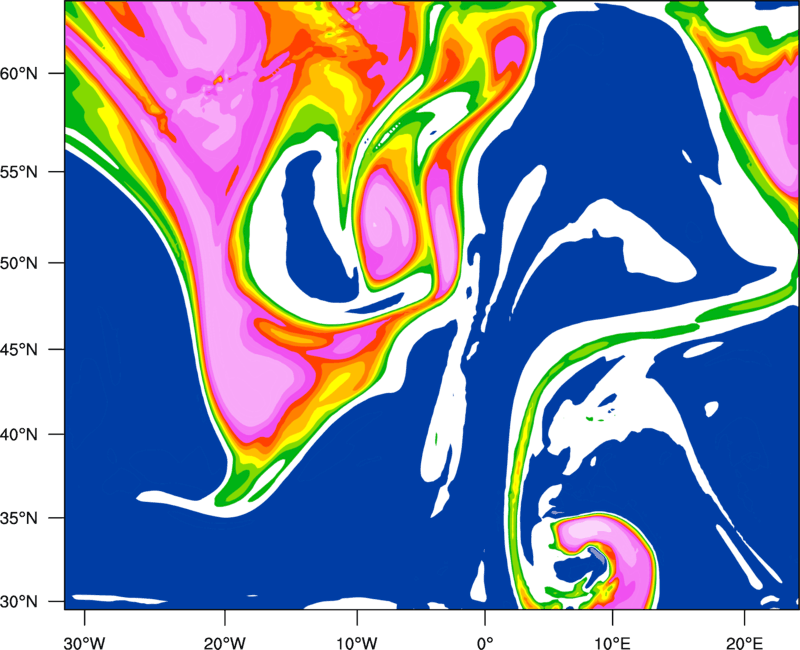This screenshot has height=650, width=800.
Task: Click the 20°E longitude label
Action: point(744,643)
